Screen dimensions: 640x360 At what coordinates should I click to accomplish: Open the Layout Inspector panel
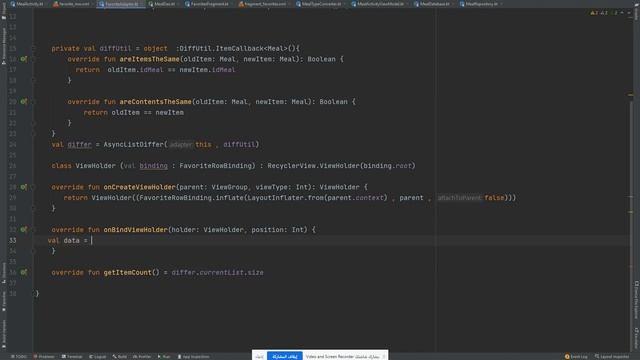(612, 357)
